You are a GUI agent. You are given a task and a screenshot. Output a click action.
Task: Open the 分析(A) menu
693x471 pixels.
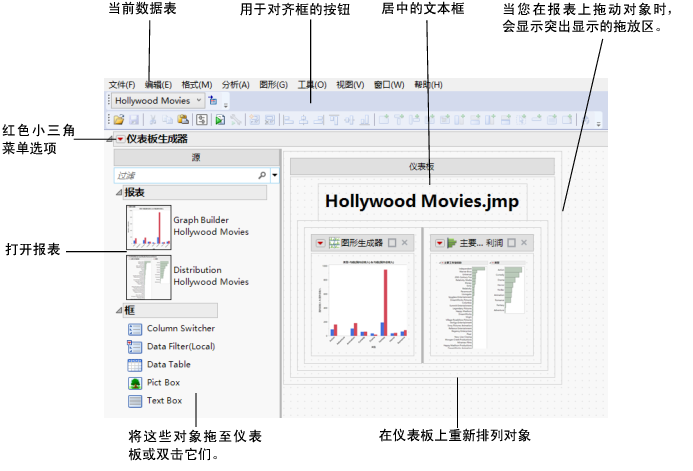point(236,85)
